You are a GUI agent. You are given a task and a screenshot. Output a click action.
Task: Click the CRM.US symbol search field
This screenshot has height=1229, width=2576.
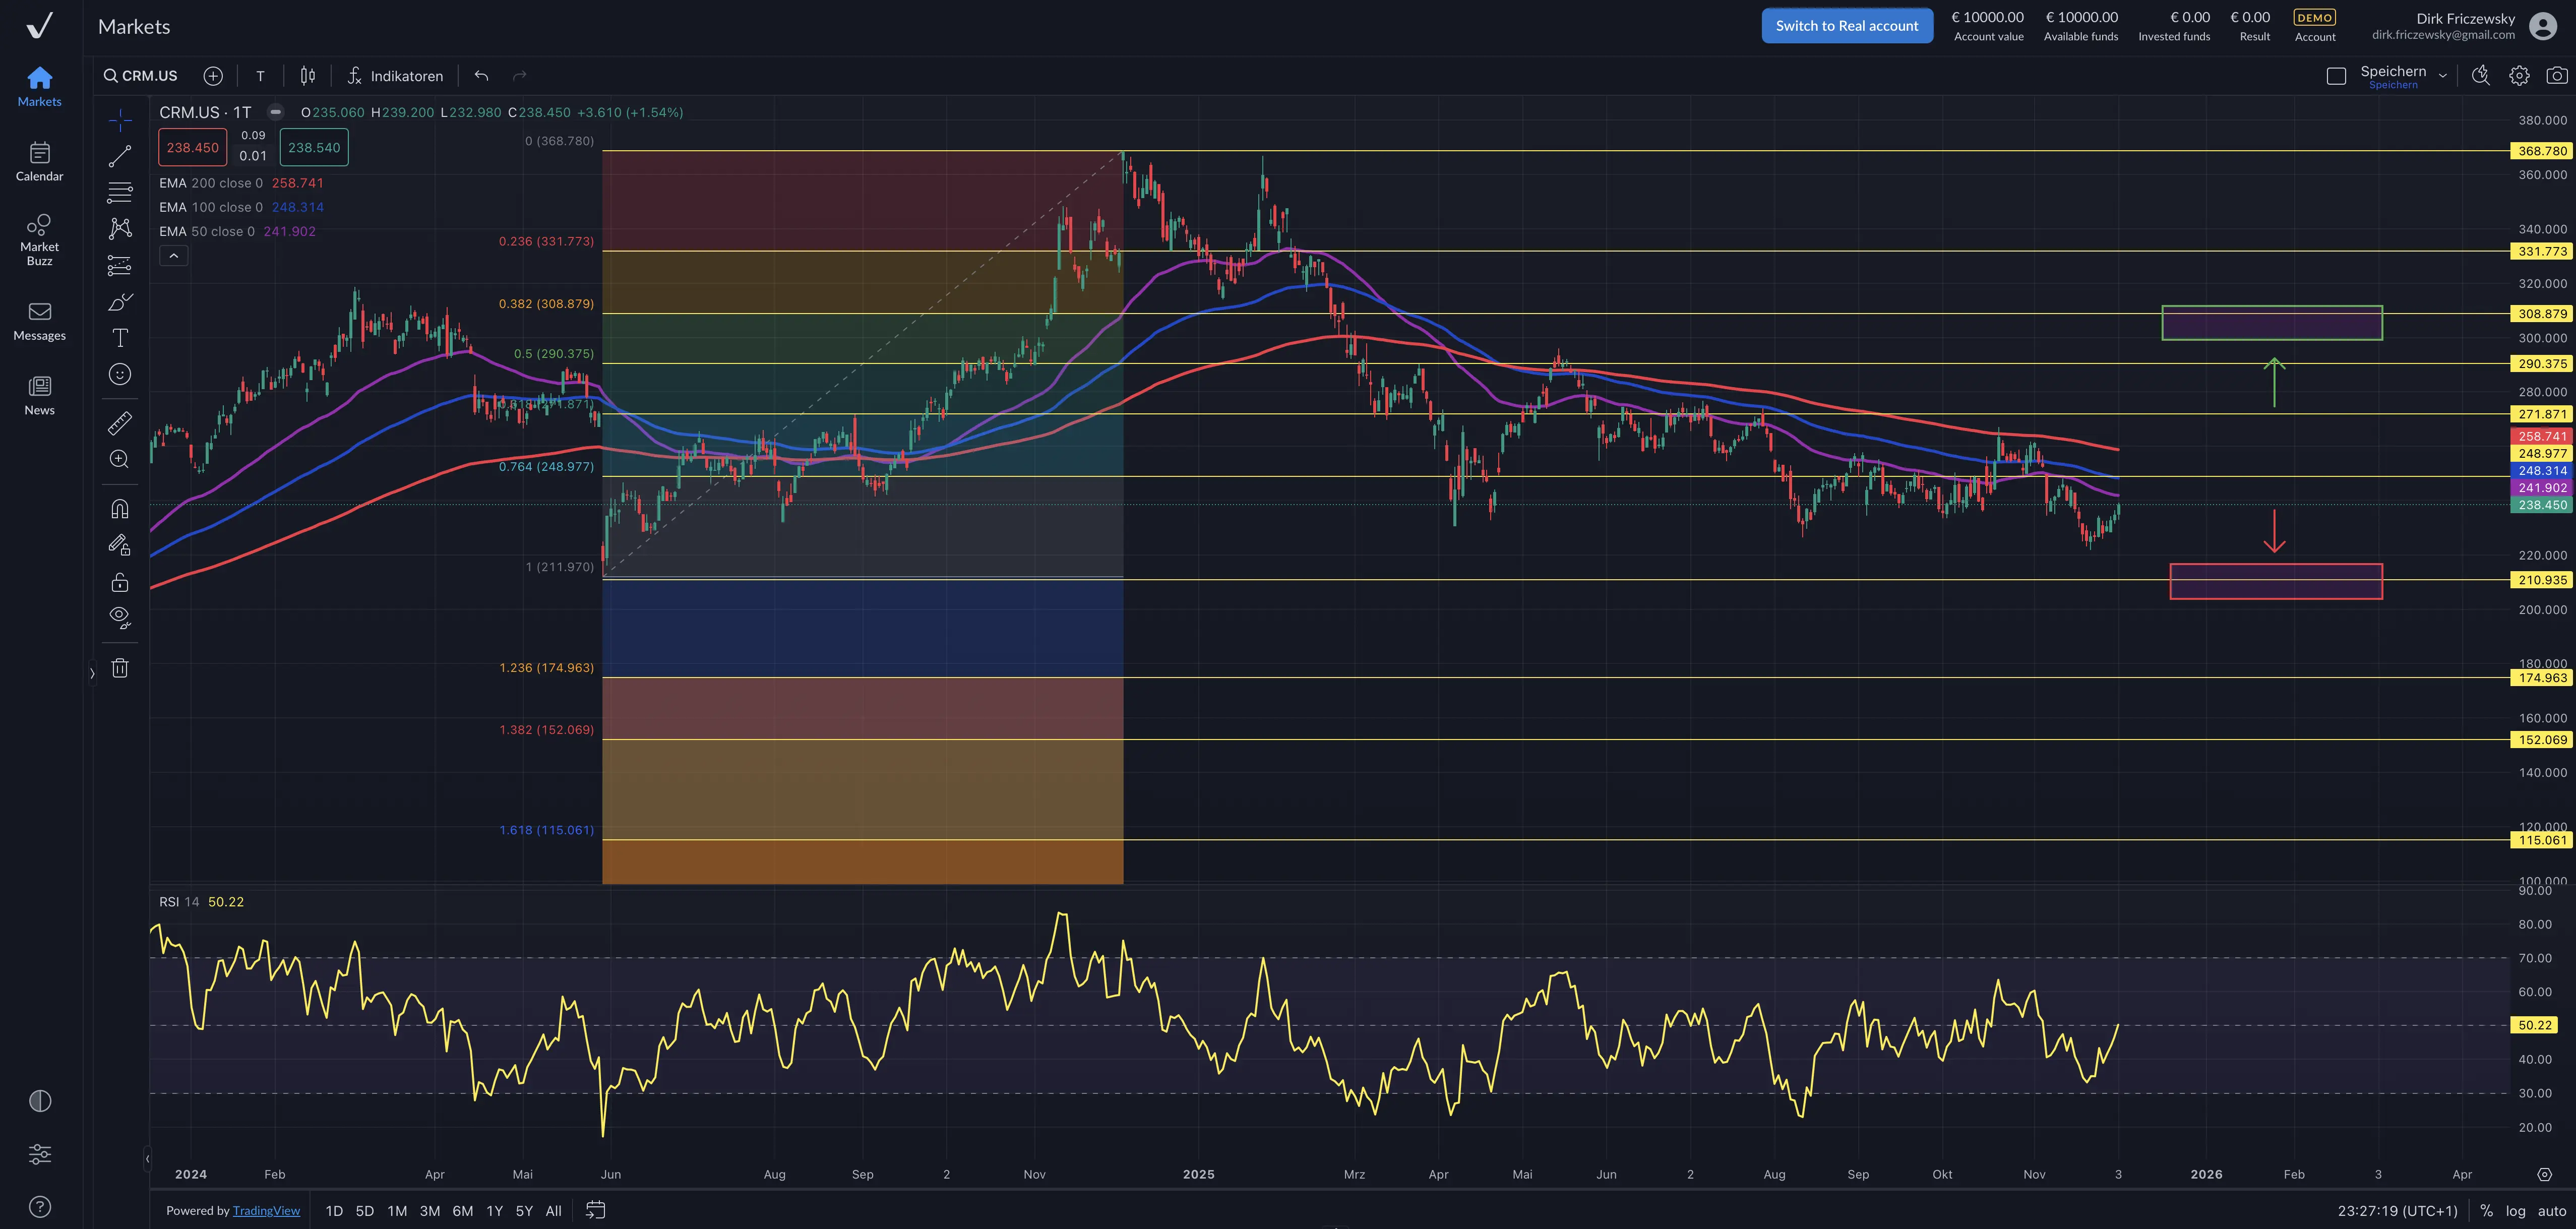tap(141, 76)
